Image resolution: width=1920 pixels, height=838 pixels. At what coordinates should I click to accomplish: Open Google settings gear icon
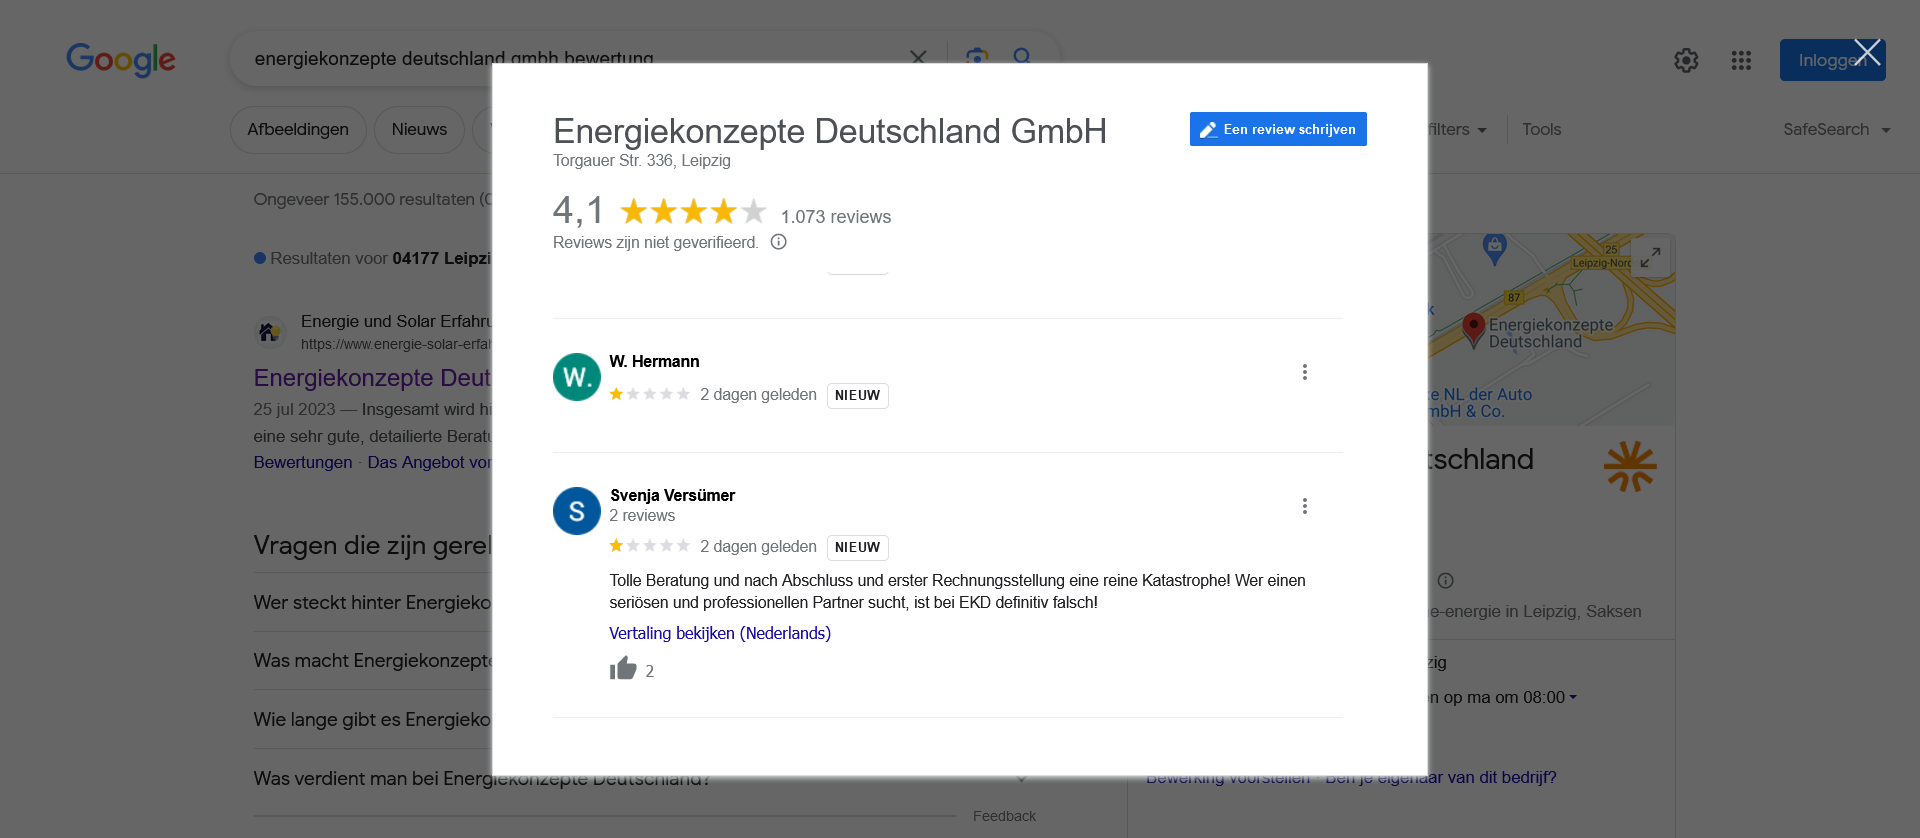1686,61
